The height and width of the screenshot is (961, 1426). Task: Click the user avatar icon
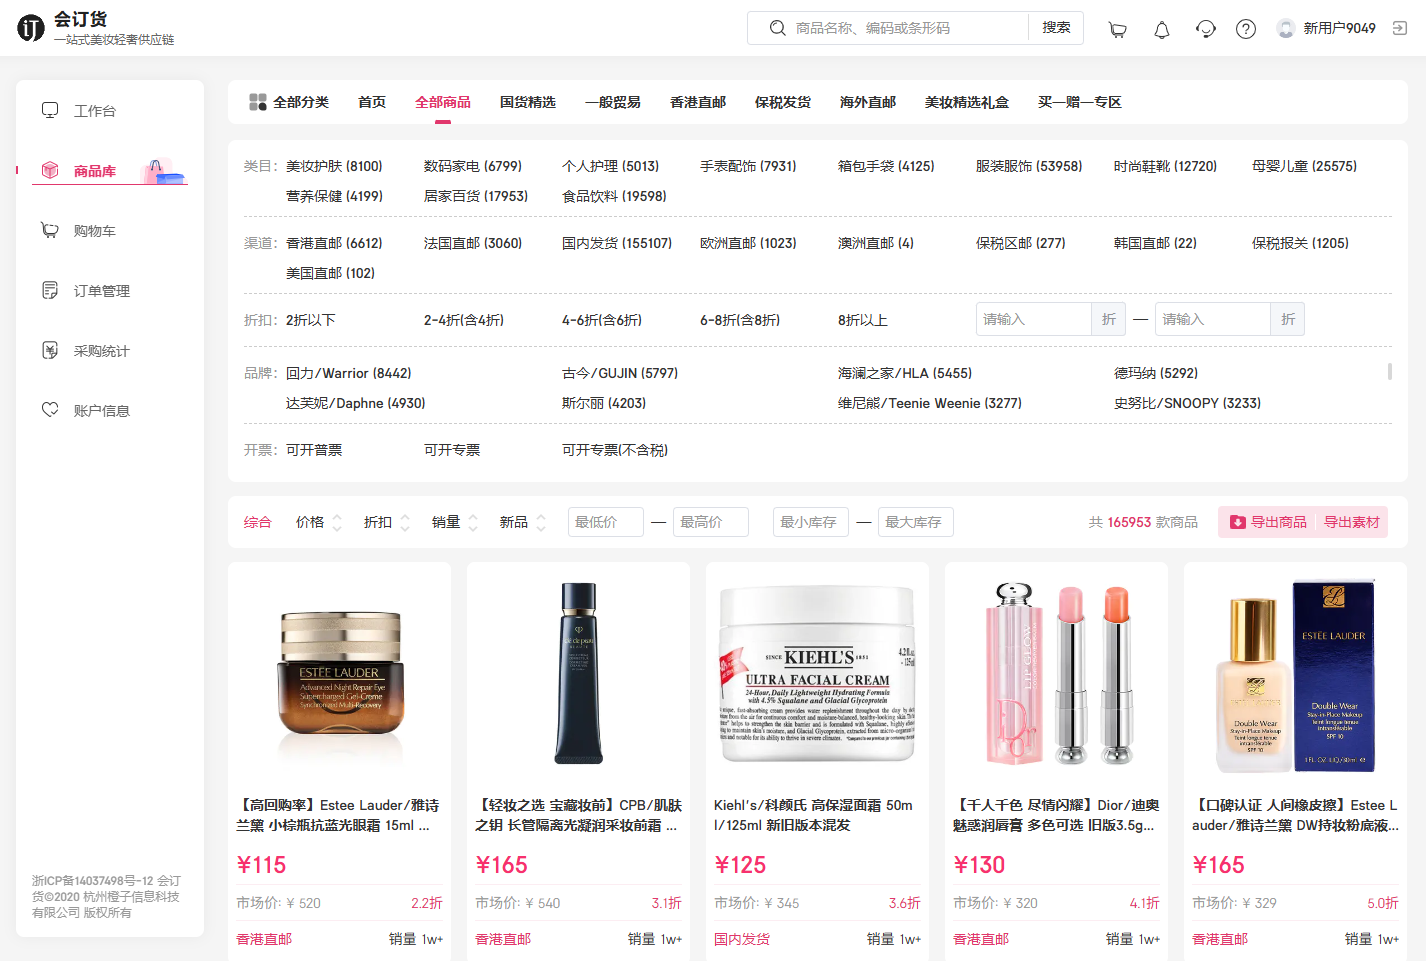1286,29
